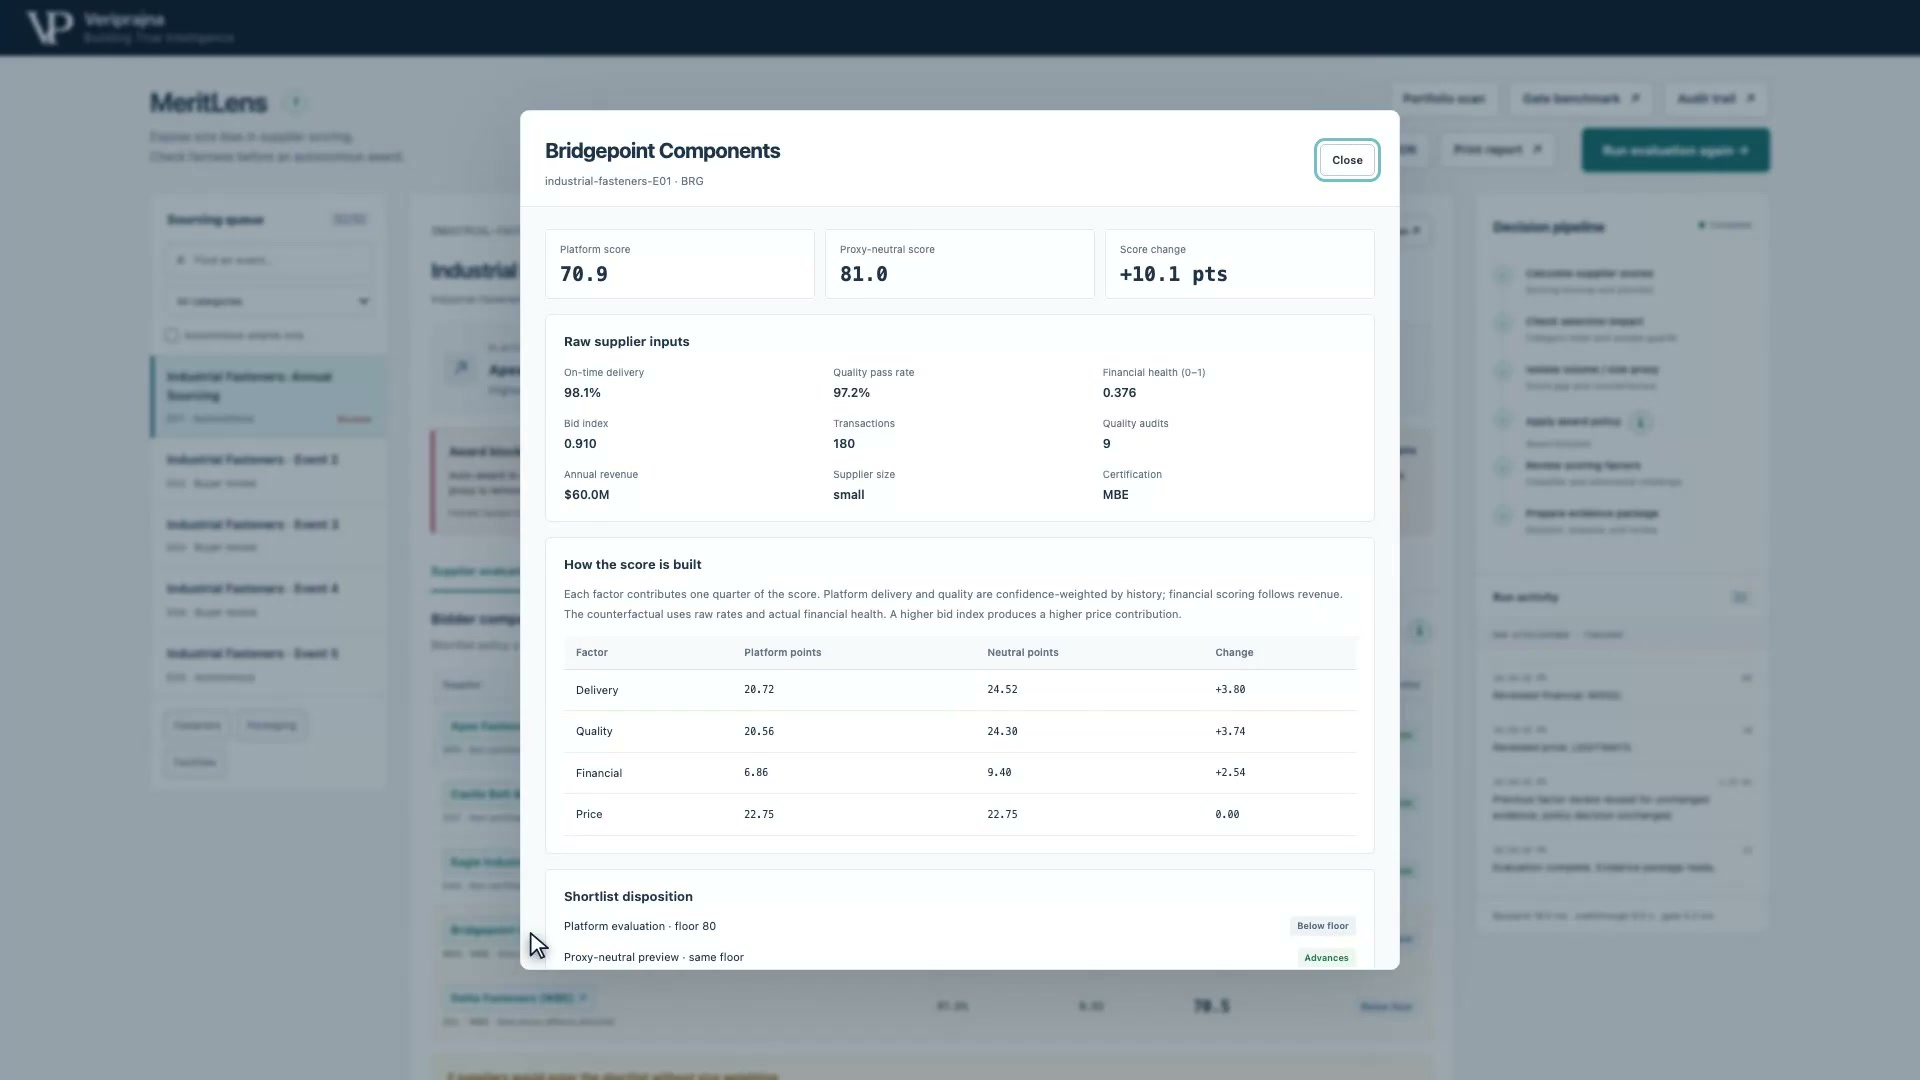Toggle the autonomous awards only checkbox
The height and width of the screenshot is (1080, 1920).
coord(172,335)
